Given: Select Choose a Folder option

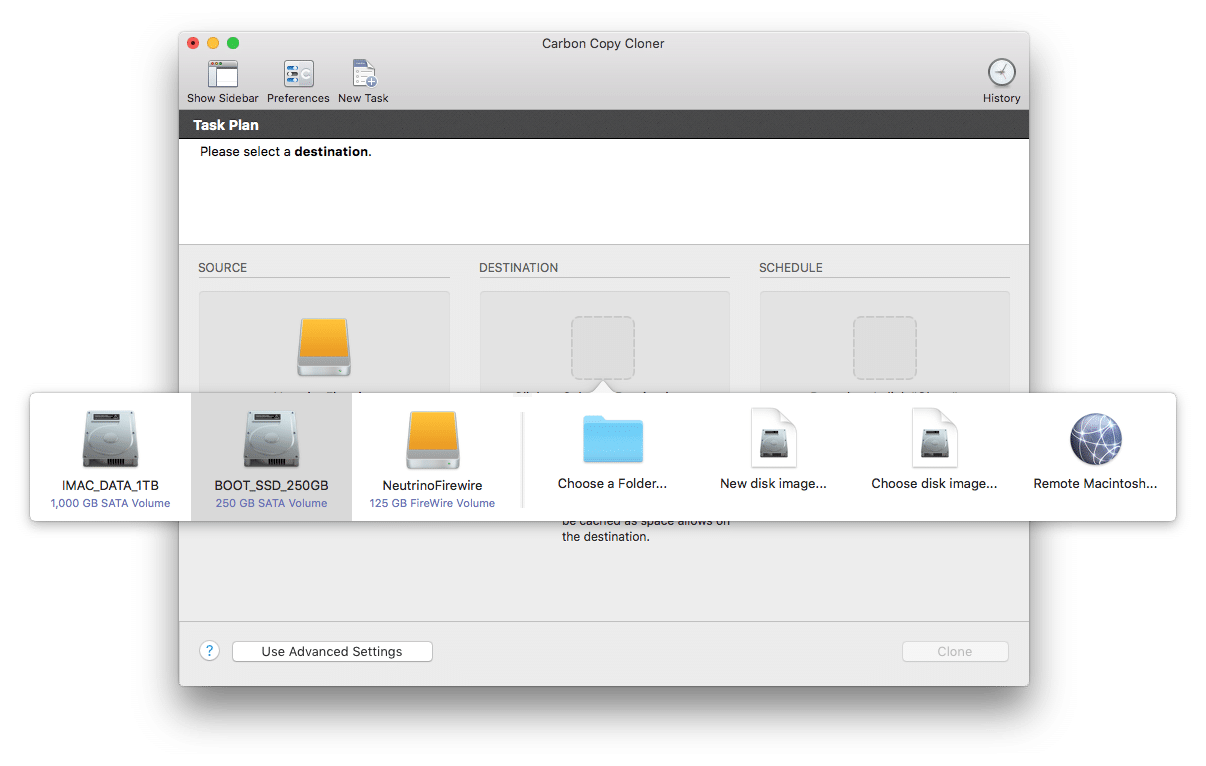Looking at the screenshot, I should point(612,441).
